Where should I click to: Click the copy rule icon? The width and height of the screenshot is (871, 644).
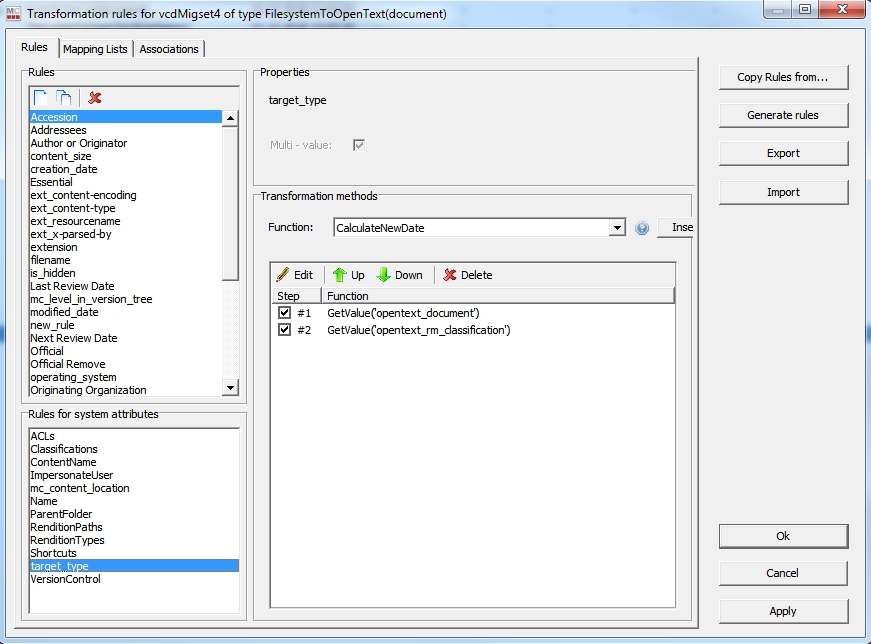click(64, 97)
